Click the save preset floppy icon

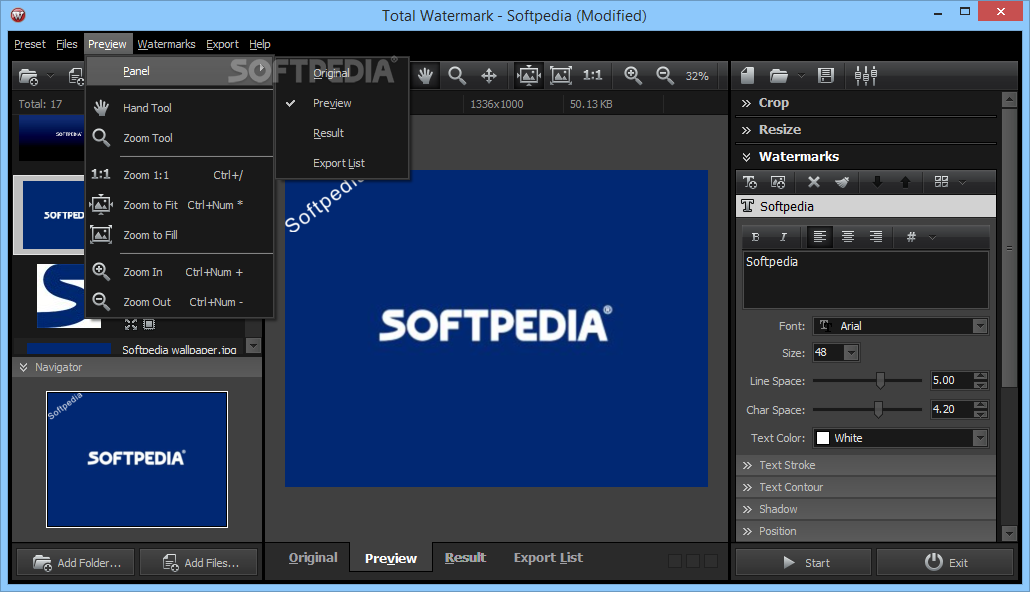[x=826, y=76]
